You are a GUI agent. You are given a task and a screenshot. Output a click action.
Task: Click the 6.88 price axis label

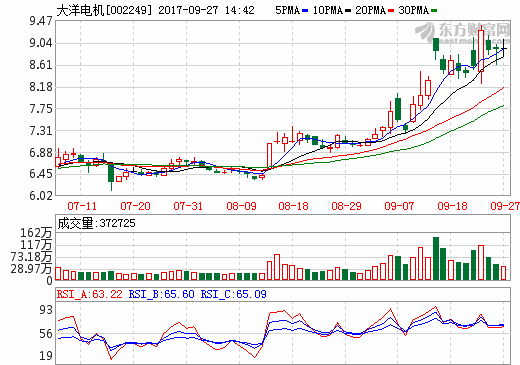coord(41,153)
